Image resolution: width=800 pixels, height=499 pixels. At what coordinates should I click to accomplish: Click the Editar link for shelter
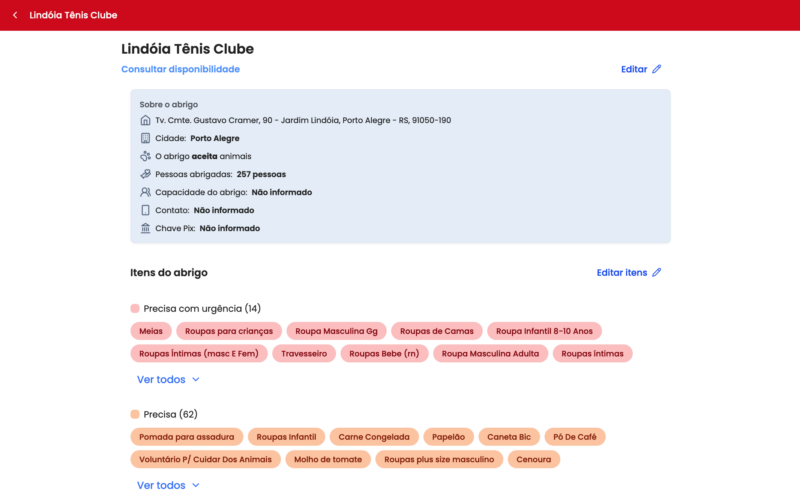click(634, 69)
